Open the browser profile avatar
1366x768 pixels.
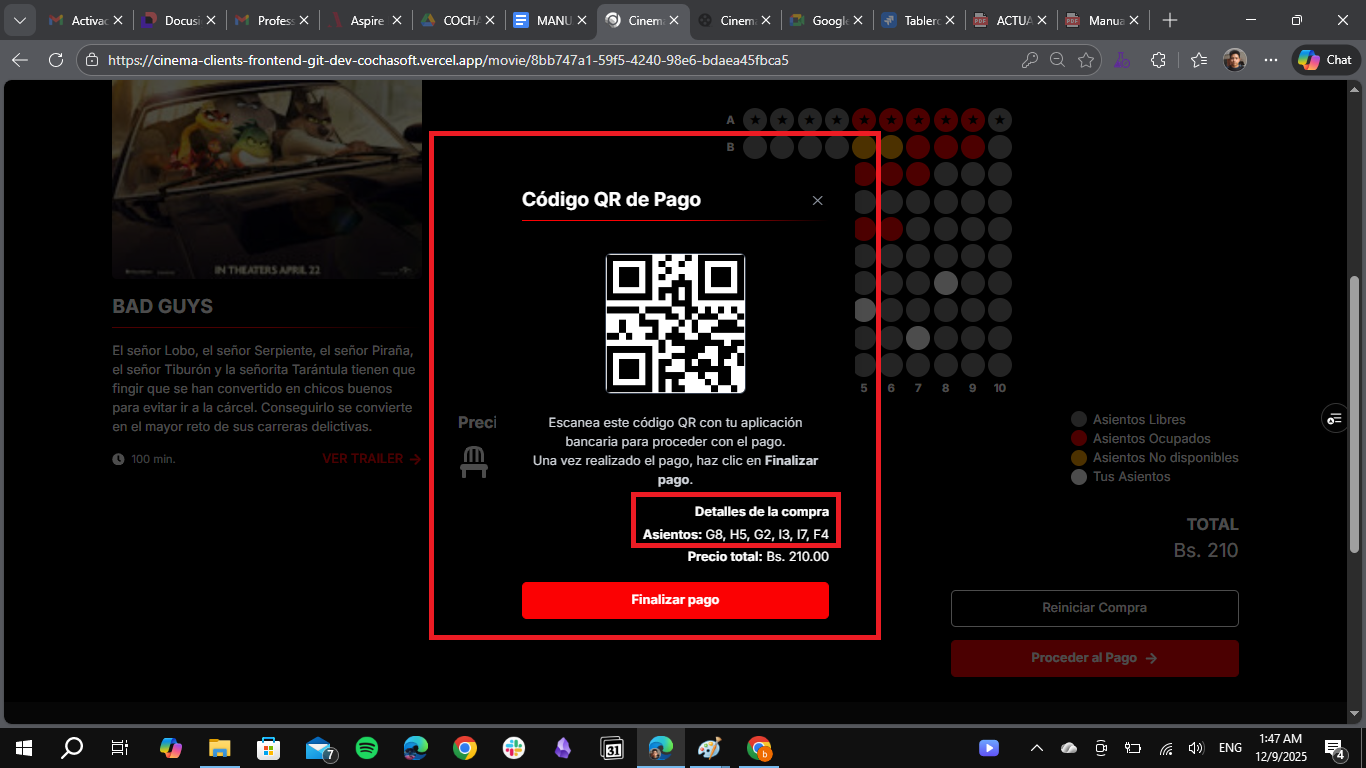1235,60
